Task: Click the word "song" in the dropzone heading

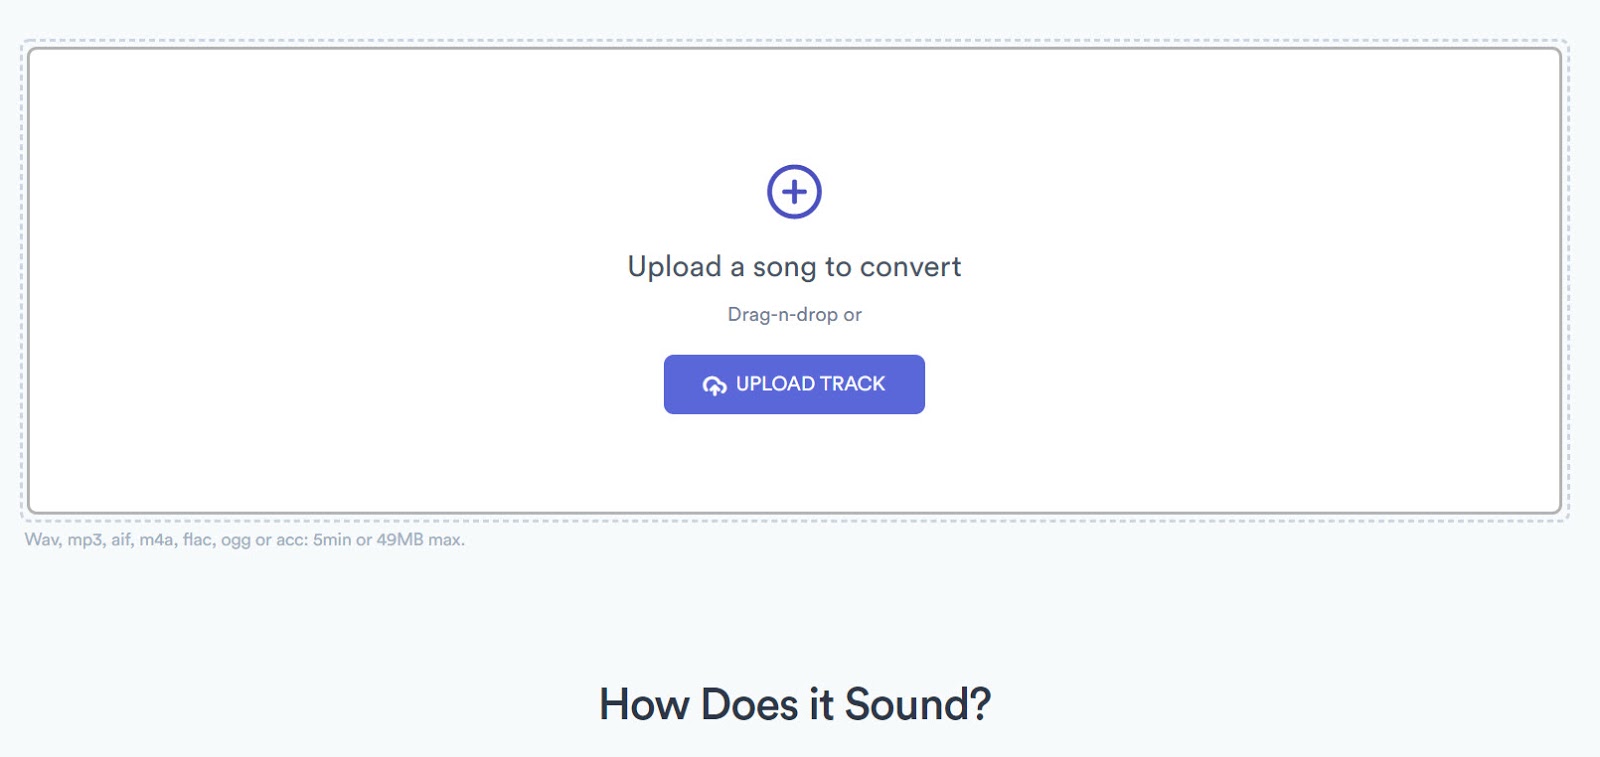Action: [x=784, y=267]
